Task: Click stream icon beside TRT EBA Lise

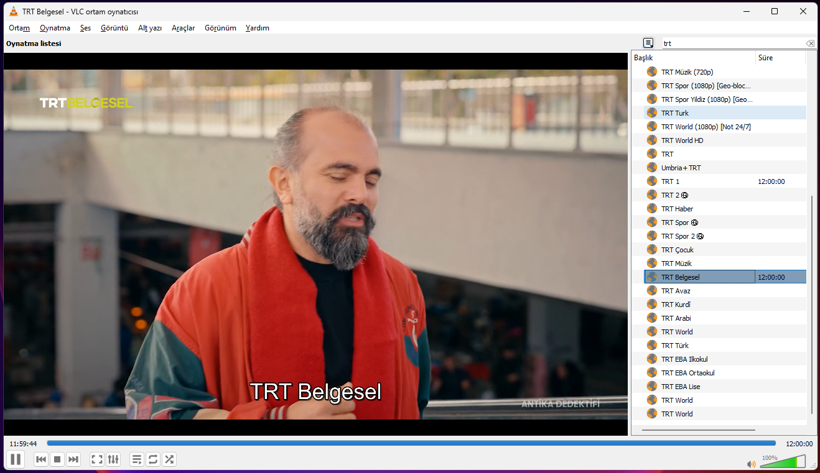Action: [x=652, y=386]
